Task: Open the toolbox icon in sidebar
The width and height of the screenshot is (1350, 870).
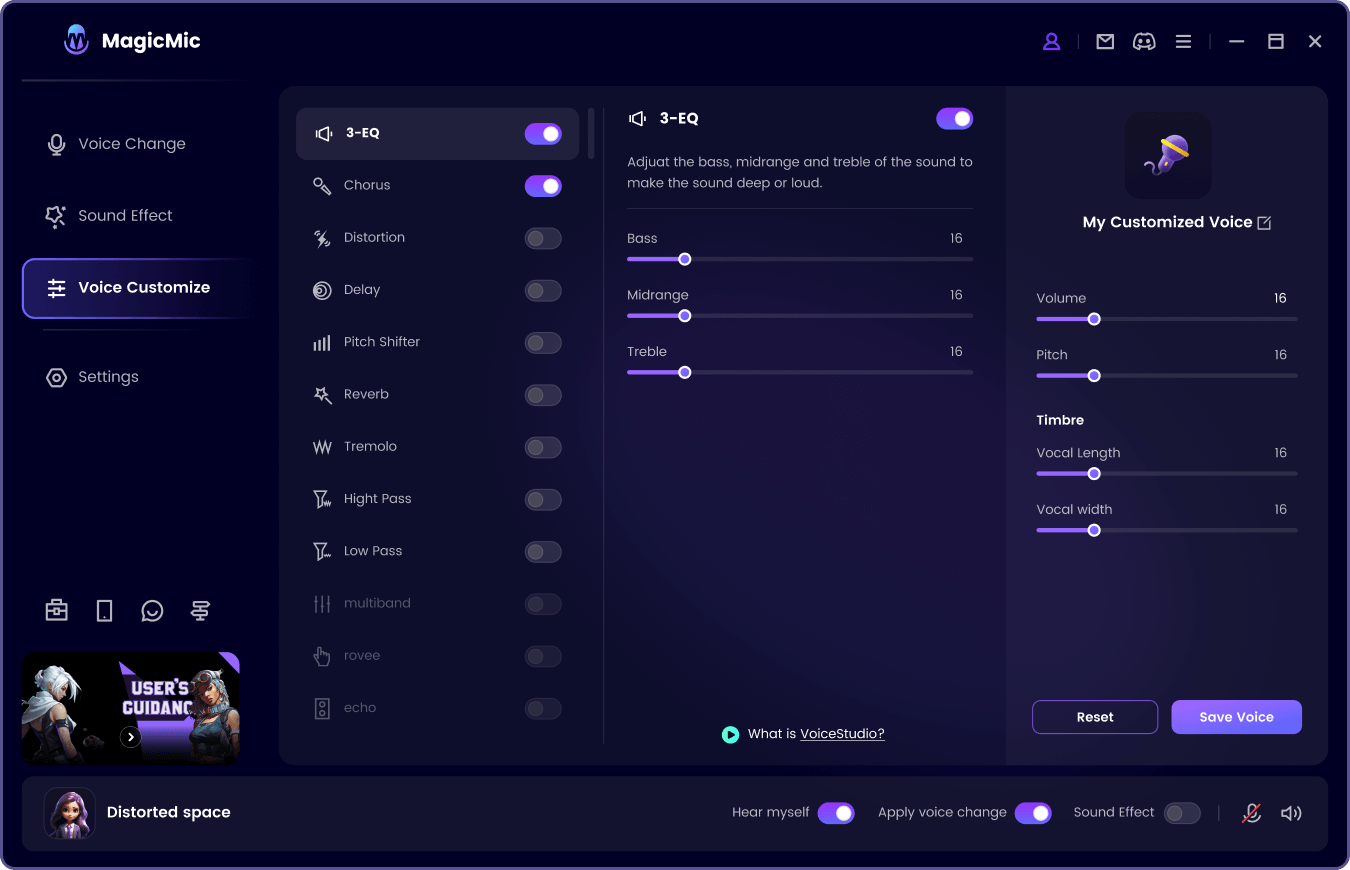Action: [x=57, y=610]
